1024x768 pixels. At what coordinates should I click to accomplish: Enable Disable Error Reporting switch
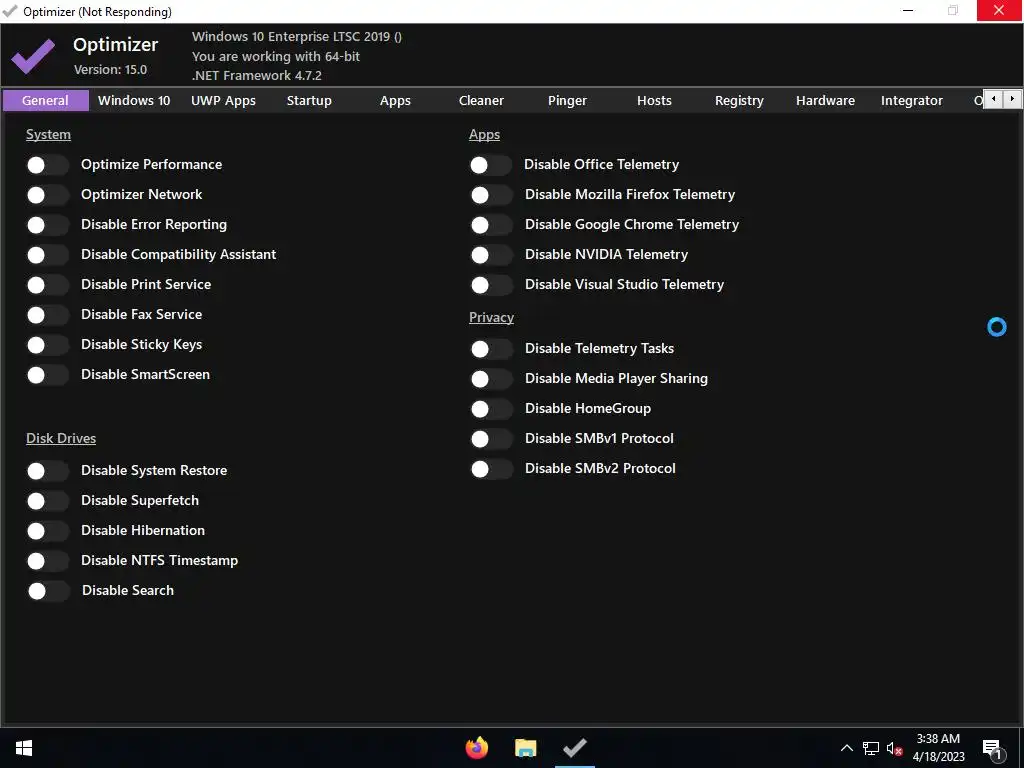click(47, 225)
